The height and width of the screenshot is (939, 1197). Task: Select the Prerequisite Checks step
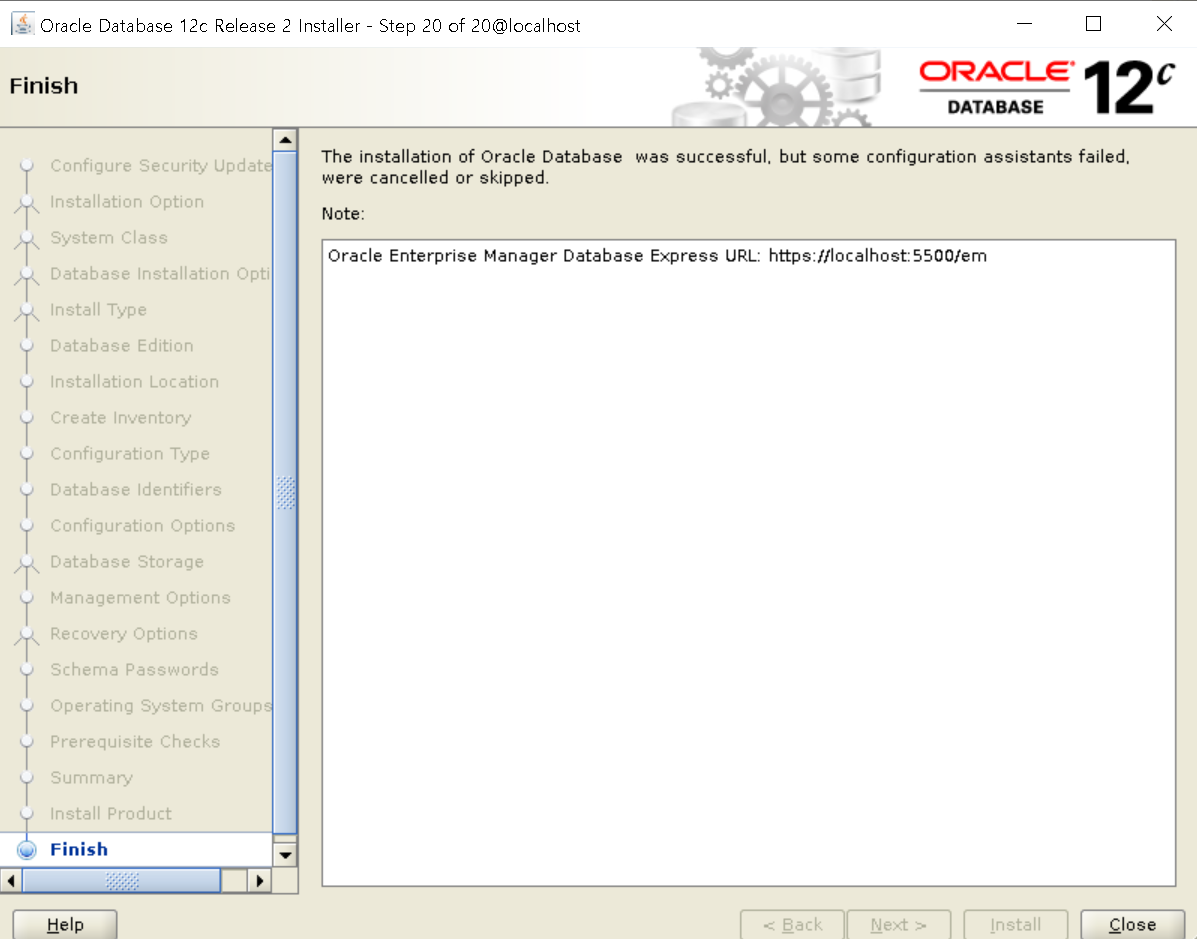tap(135, 741)
